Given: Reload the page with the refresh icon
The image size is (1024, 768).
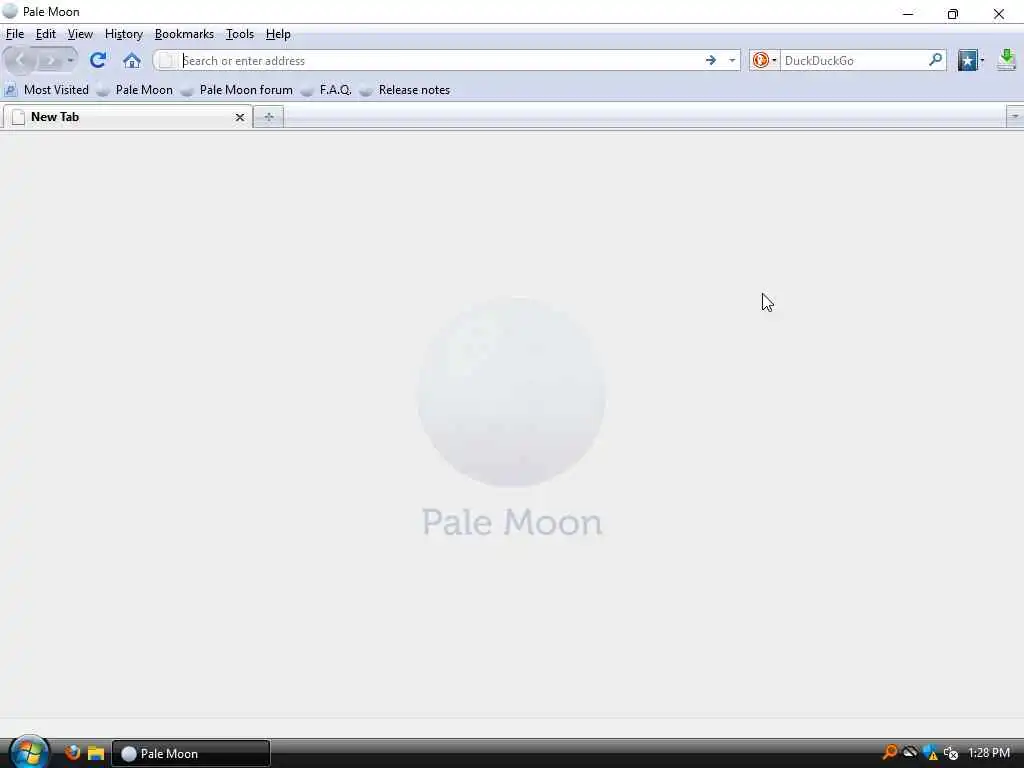Looking at the screenshot, I should (98, 61).
